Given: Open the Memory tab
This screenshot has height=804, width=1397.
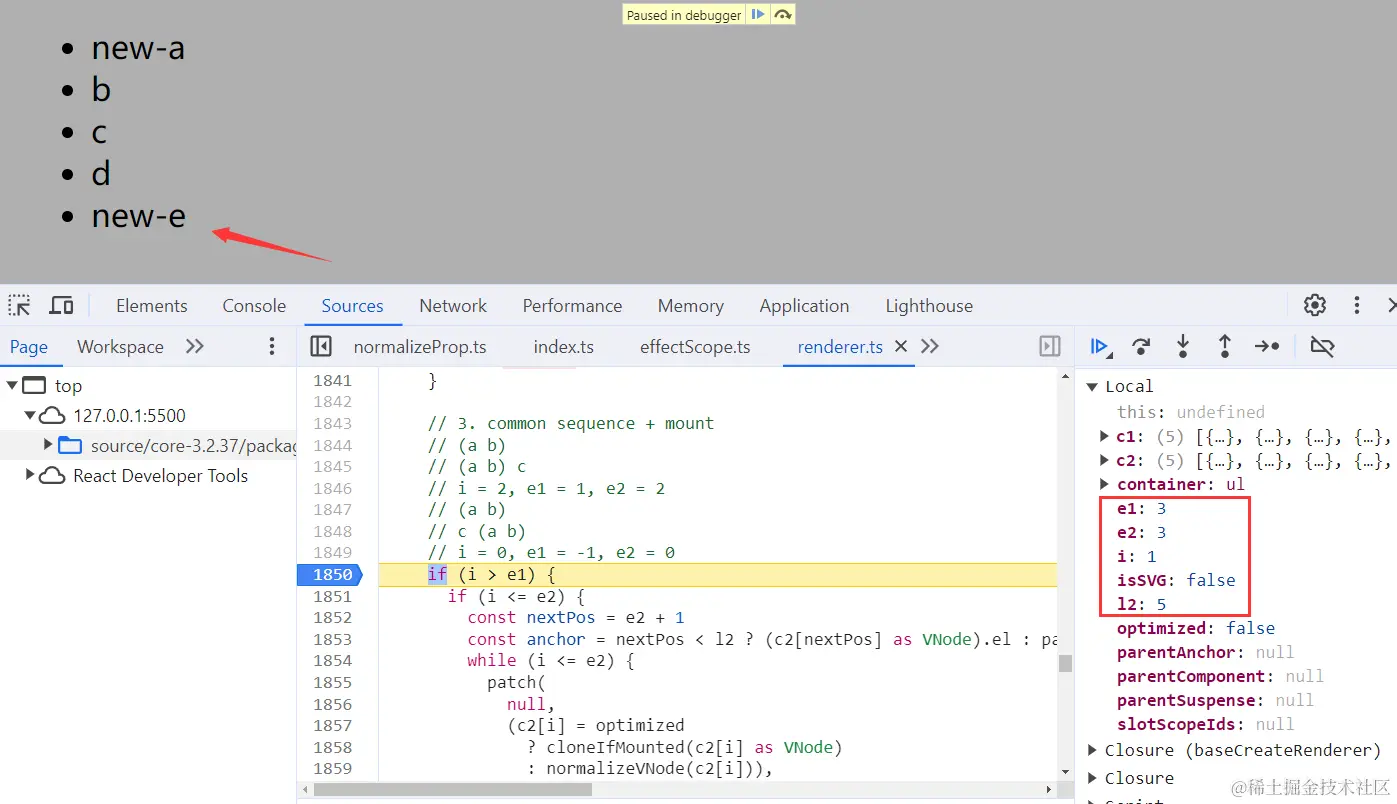Looking at the screenshot, I should coord(691,306).
